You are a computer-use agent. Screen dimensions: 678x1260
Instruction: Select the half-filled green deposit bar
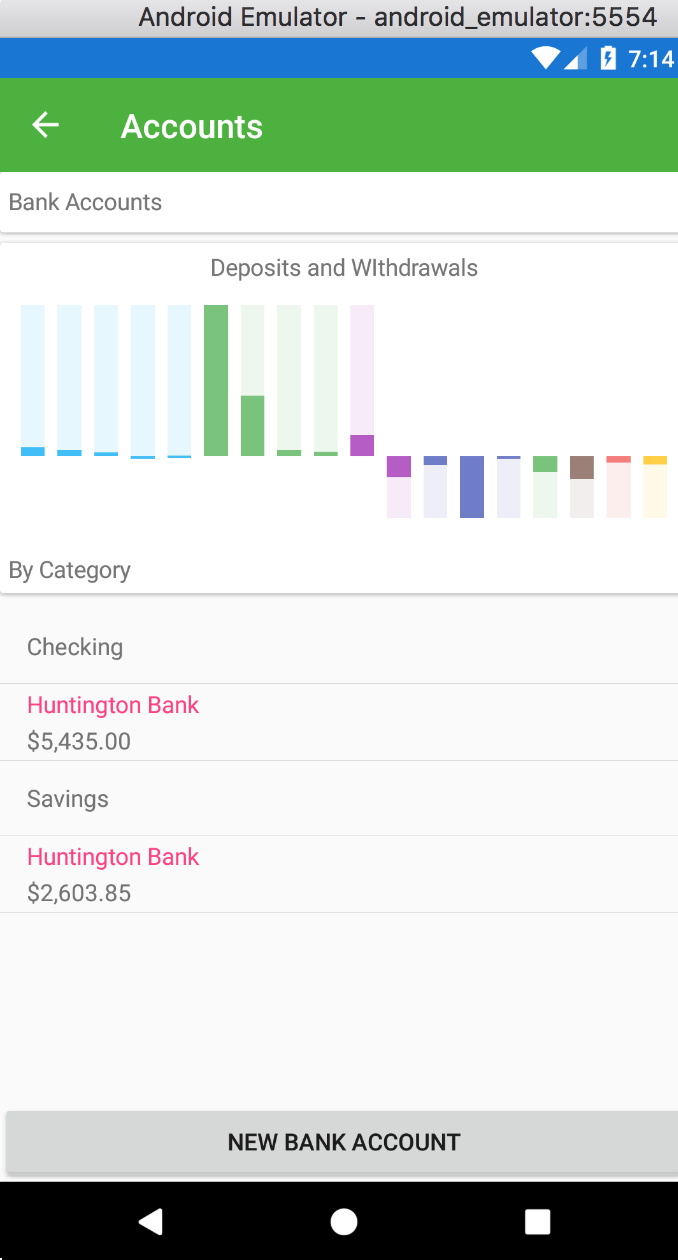(x=253, y=380)
